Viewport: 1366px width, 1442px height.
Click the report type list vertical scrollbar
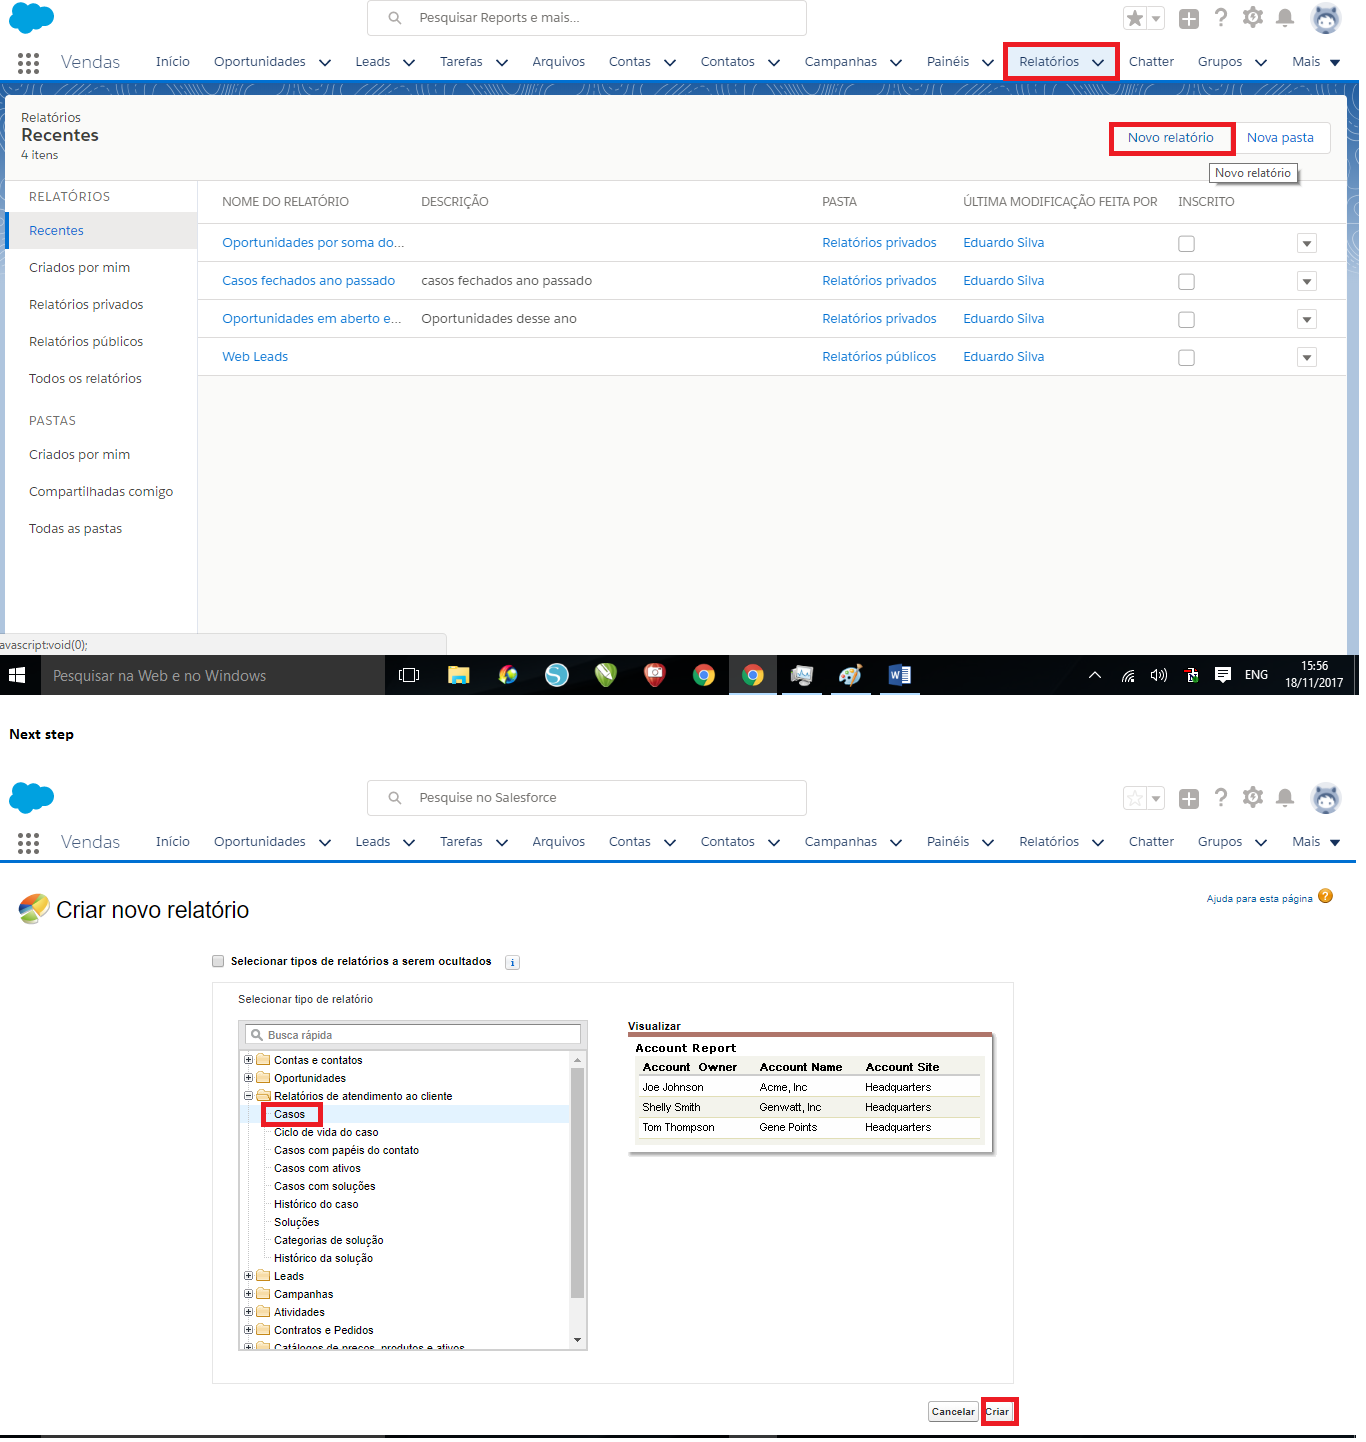click(577, 1180)
